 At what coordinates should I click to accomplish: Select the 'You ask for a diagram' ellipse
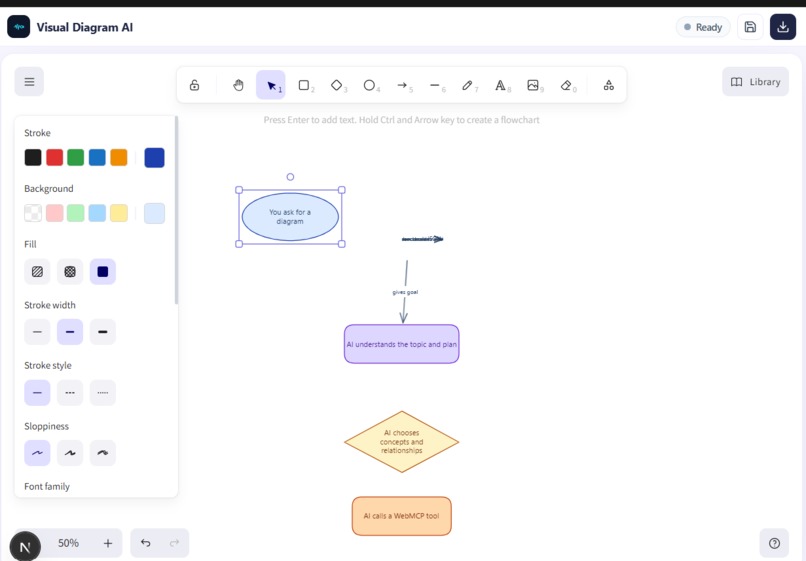pyautogui.click(x=290, y=216)
